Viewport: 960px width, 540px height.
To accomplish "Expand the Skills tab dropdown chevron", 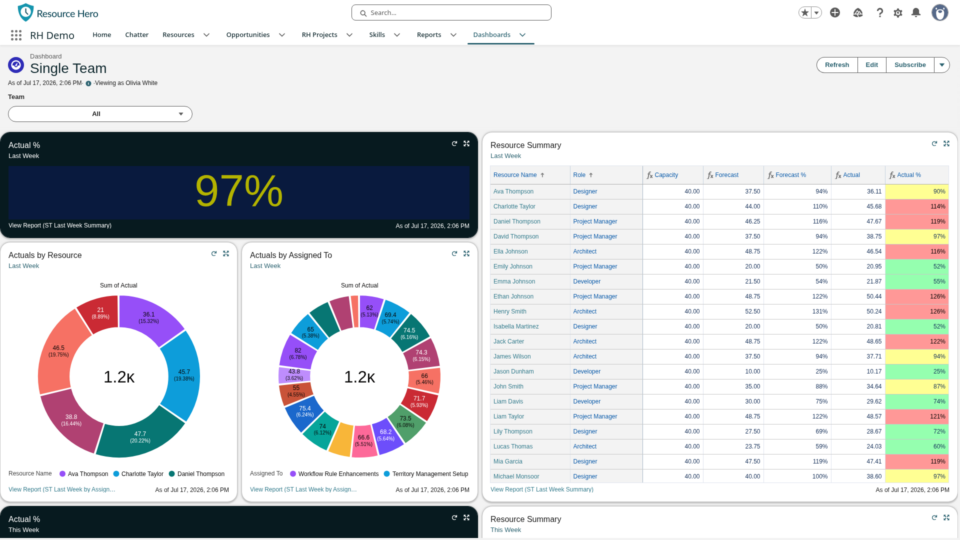I will [397, 35].
